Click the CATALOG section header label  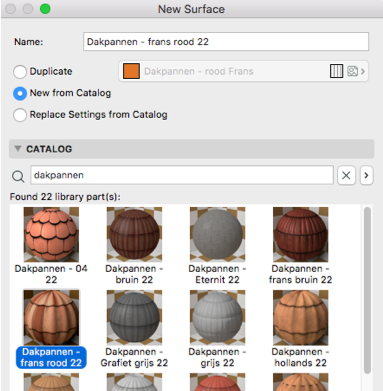pyautogui.click(x=49, y=149)
